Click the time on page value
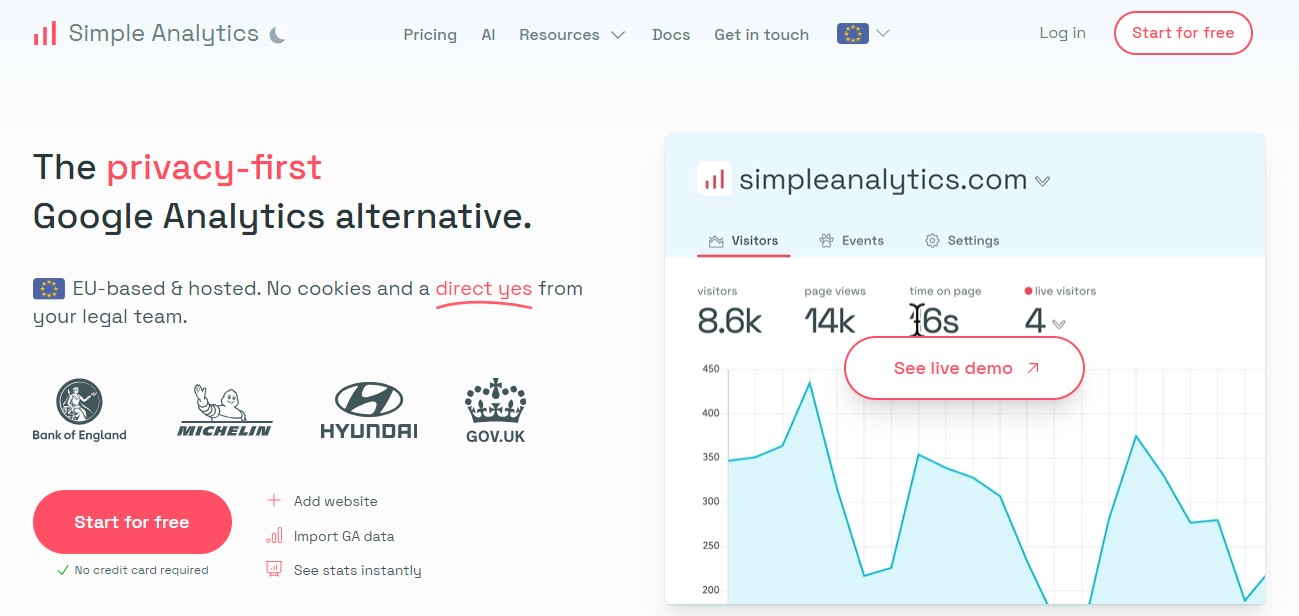 click(x=934, y=321)
